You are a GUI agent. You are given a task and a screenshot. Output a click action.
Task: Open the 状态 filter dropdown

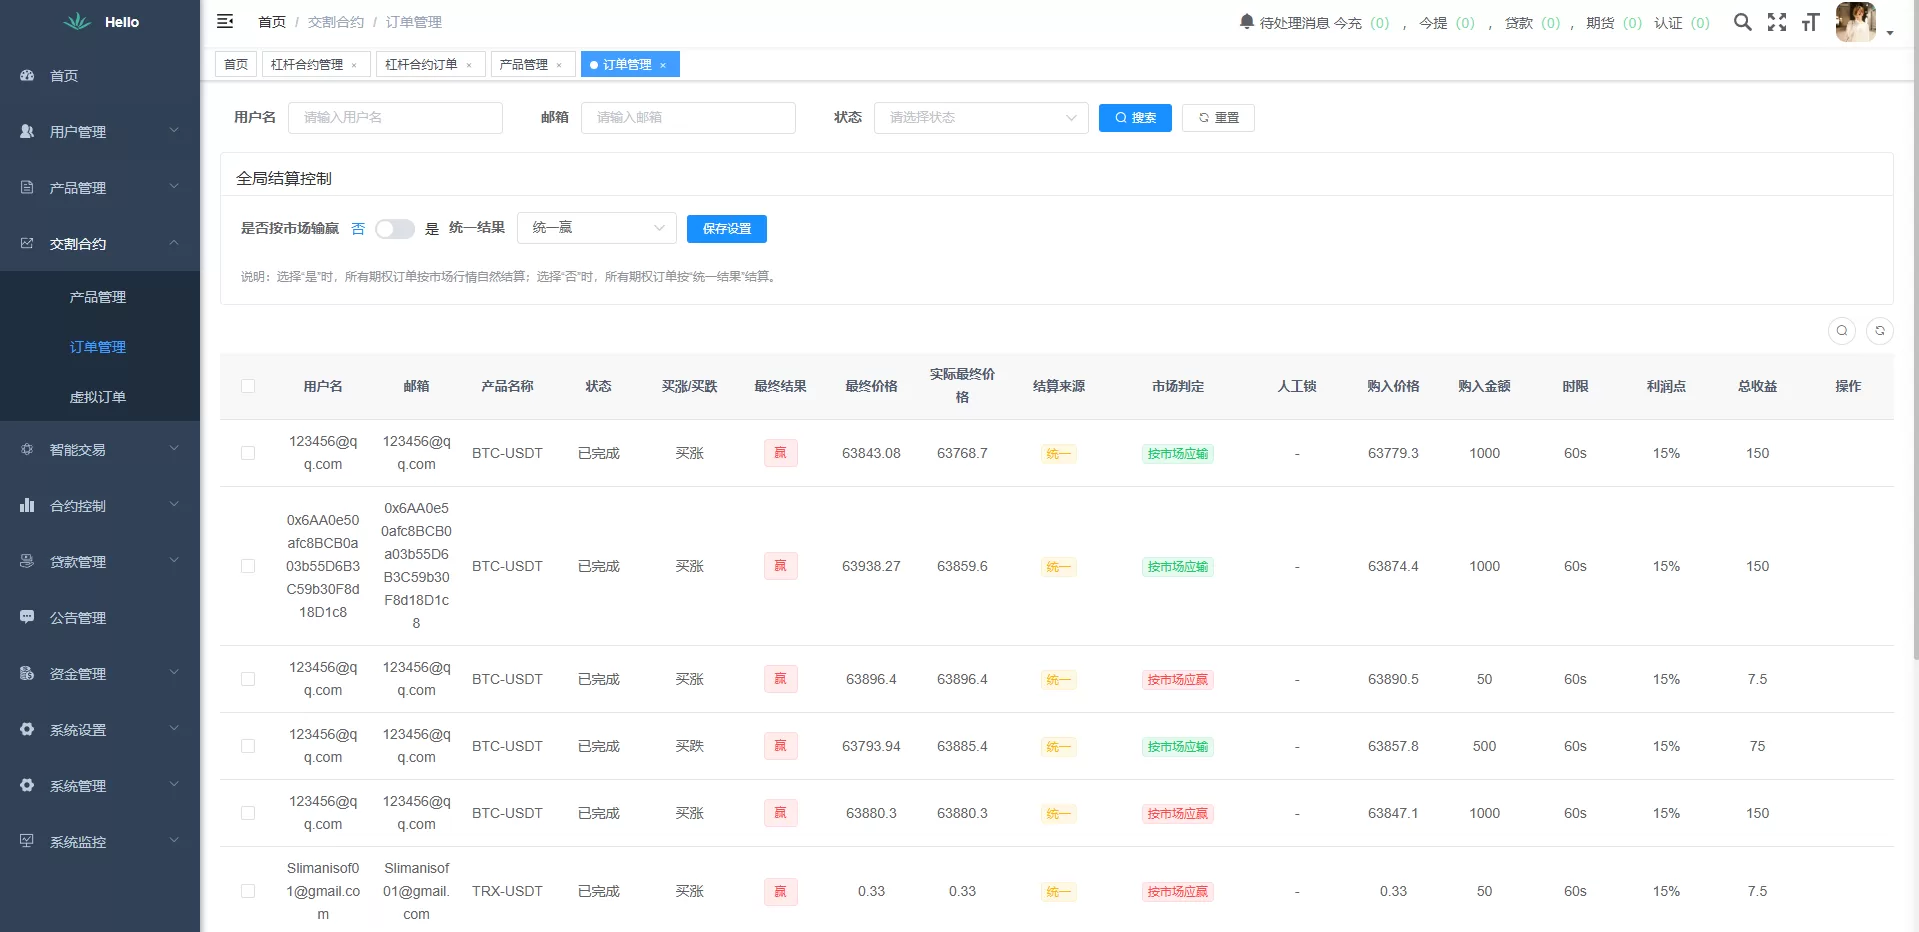[981, 118]
